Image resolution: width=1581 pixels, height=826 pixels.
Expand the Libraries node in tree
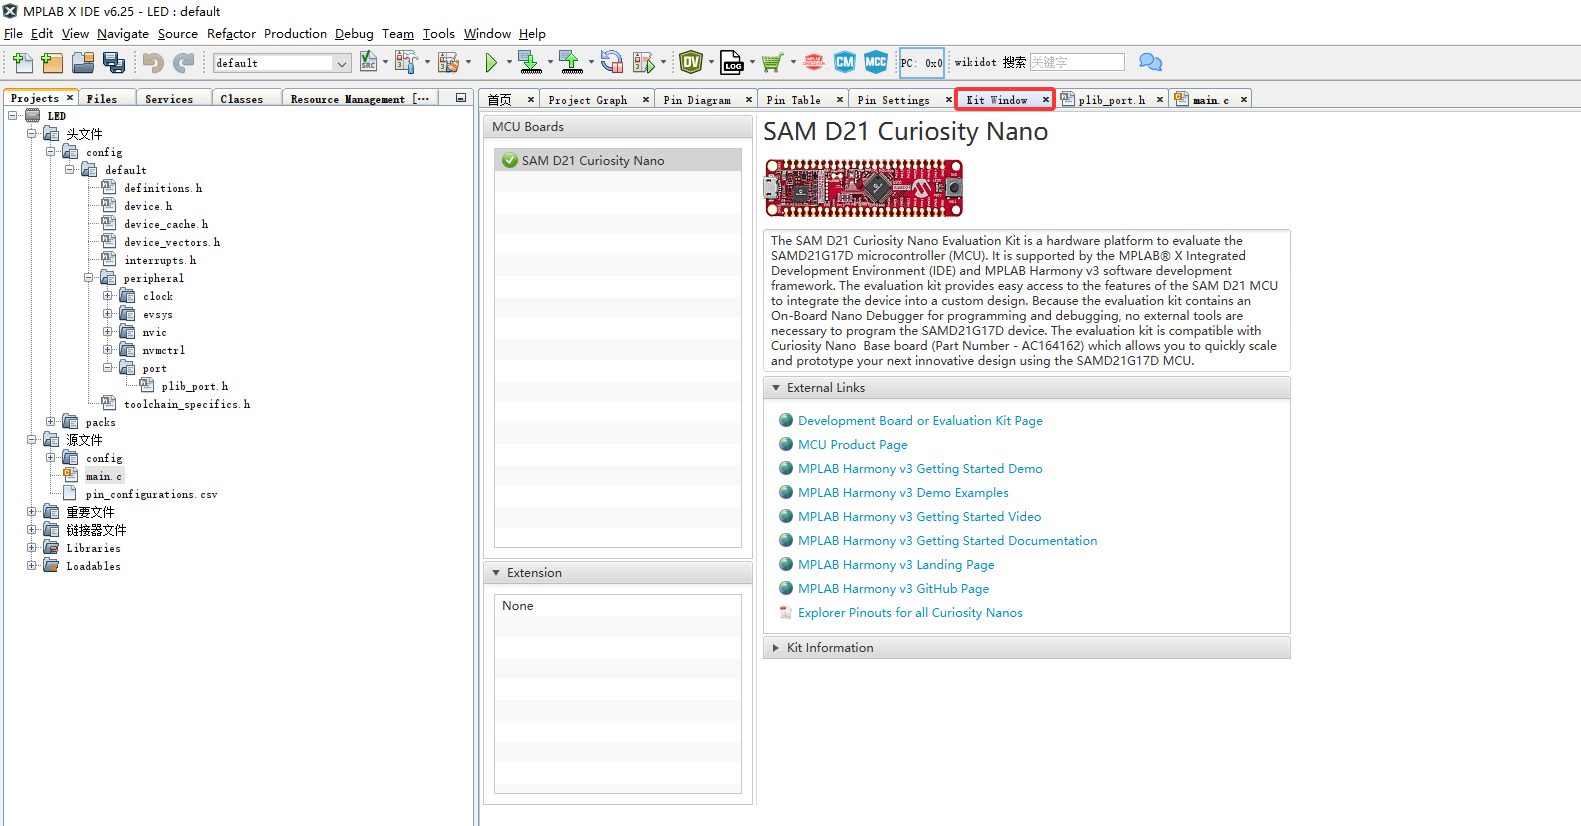(32, 548)
